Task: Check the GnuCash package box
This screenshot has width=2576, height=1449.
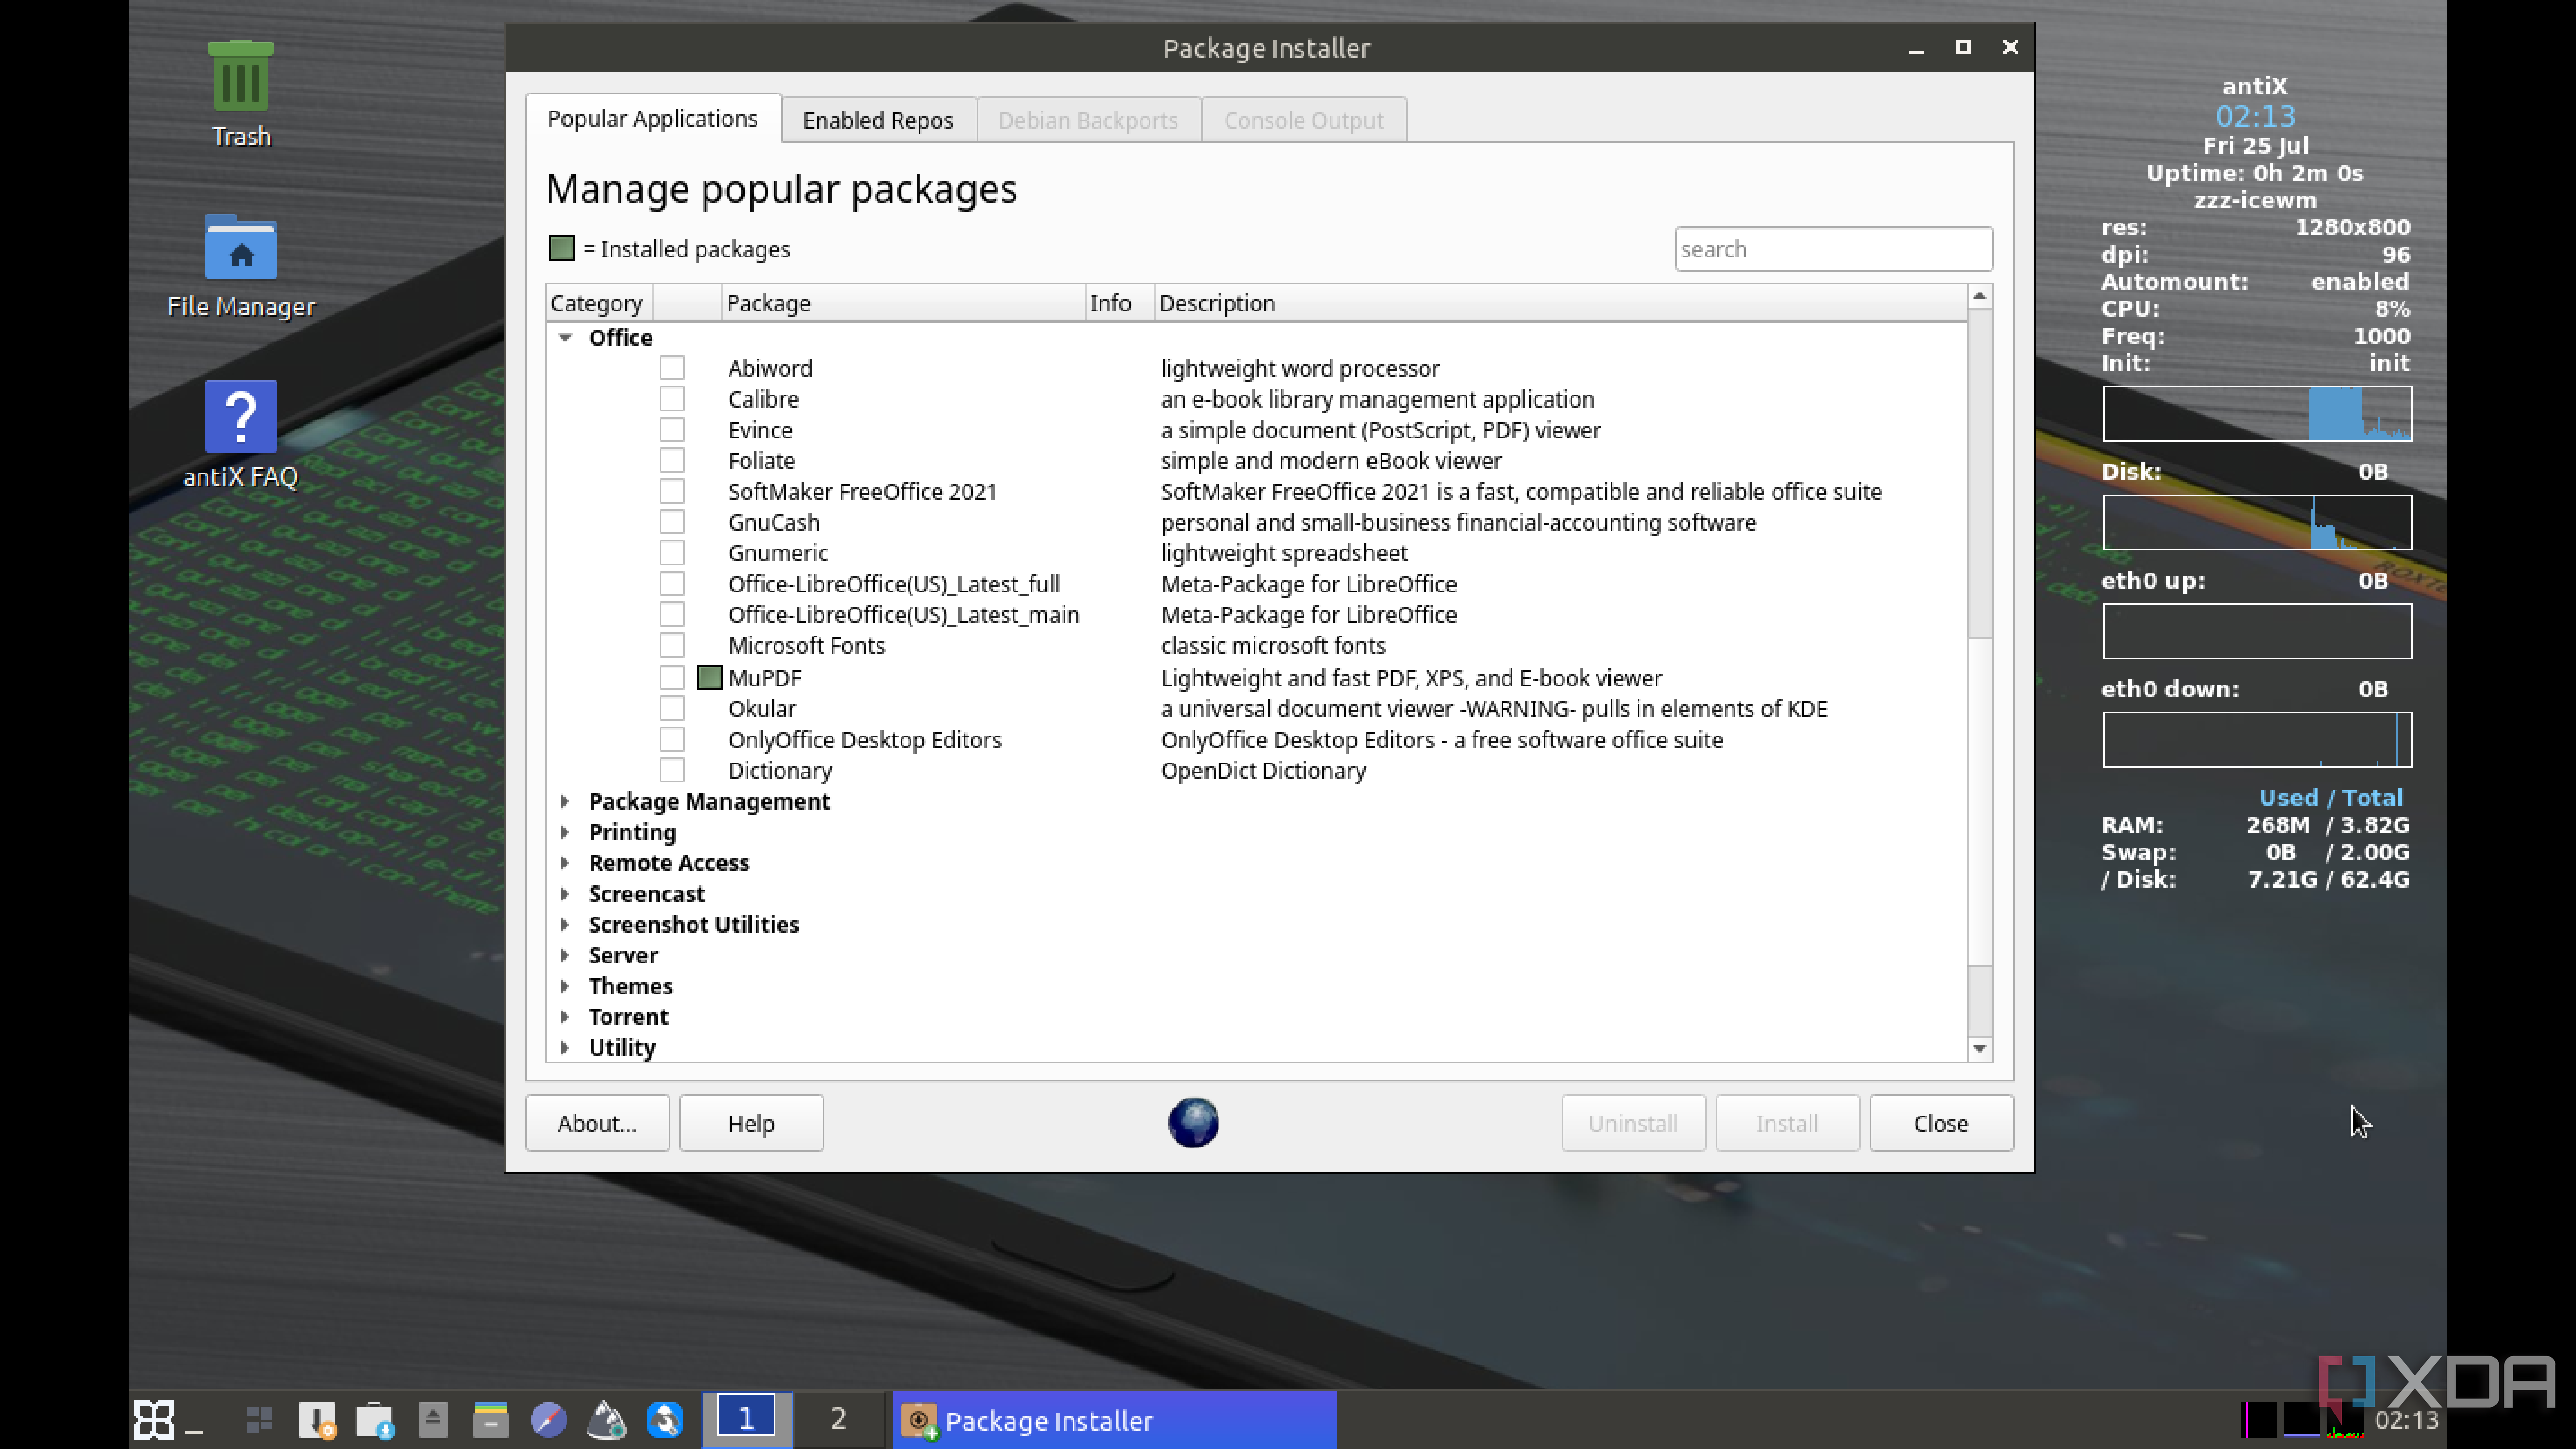Action: coord(672,522)
